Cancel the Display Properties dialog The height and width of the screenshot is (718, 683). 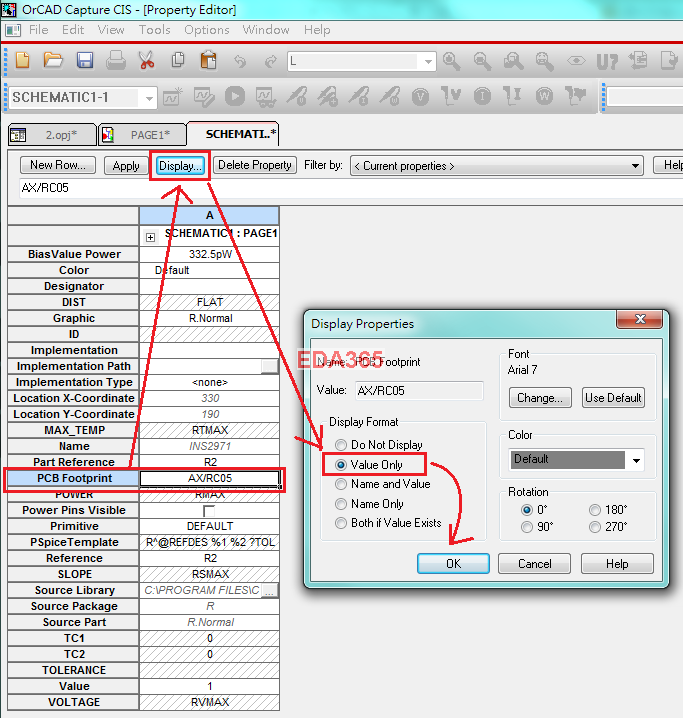pos(534,563)
